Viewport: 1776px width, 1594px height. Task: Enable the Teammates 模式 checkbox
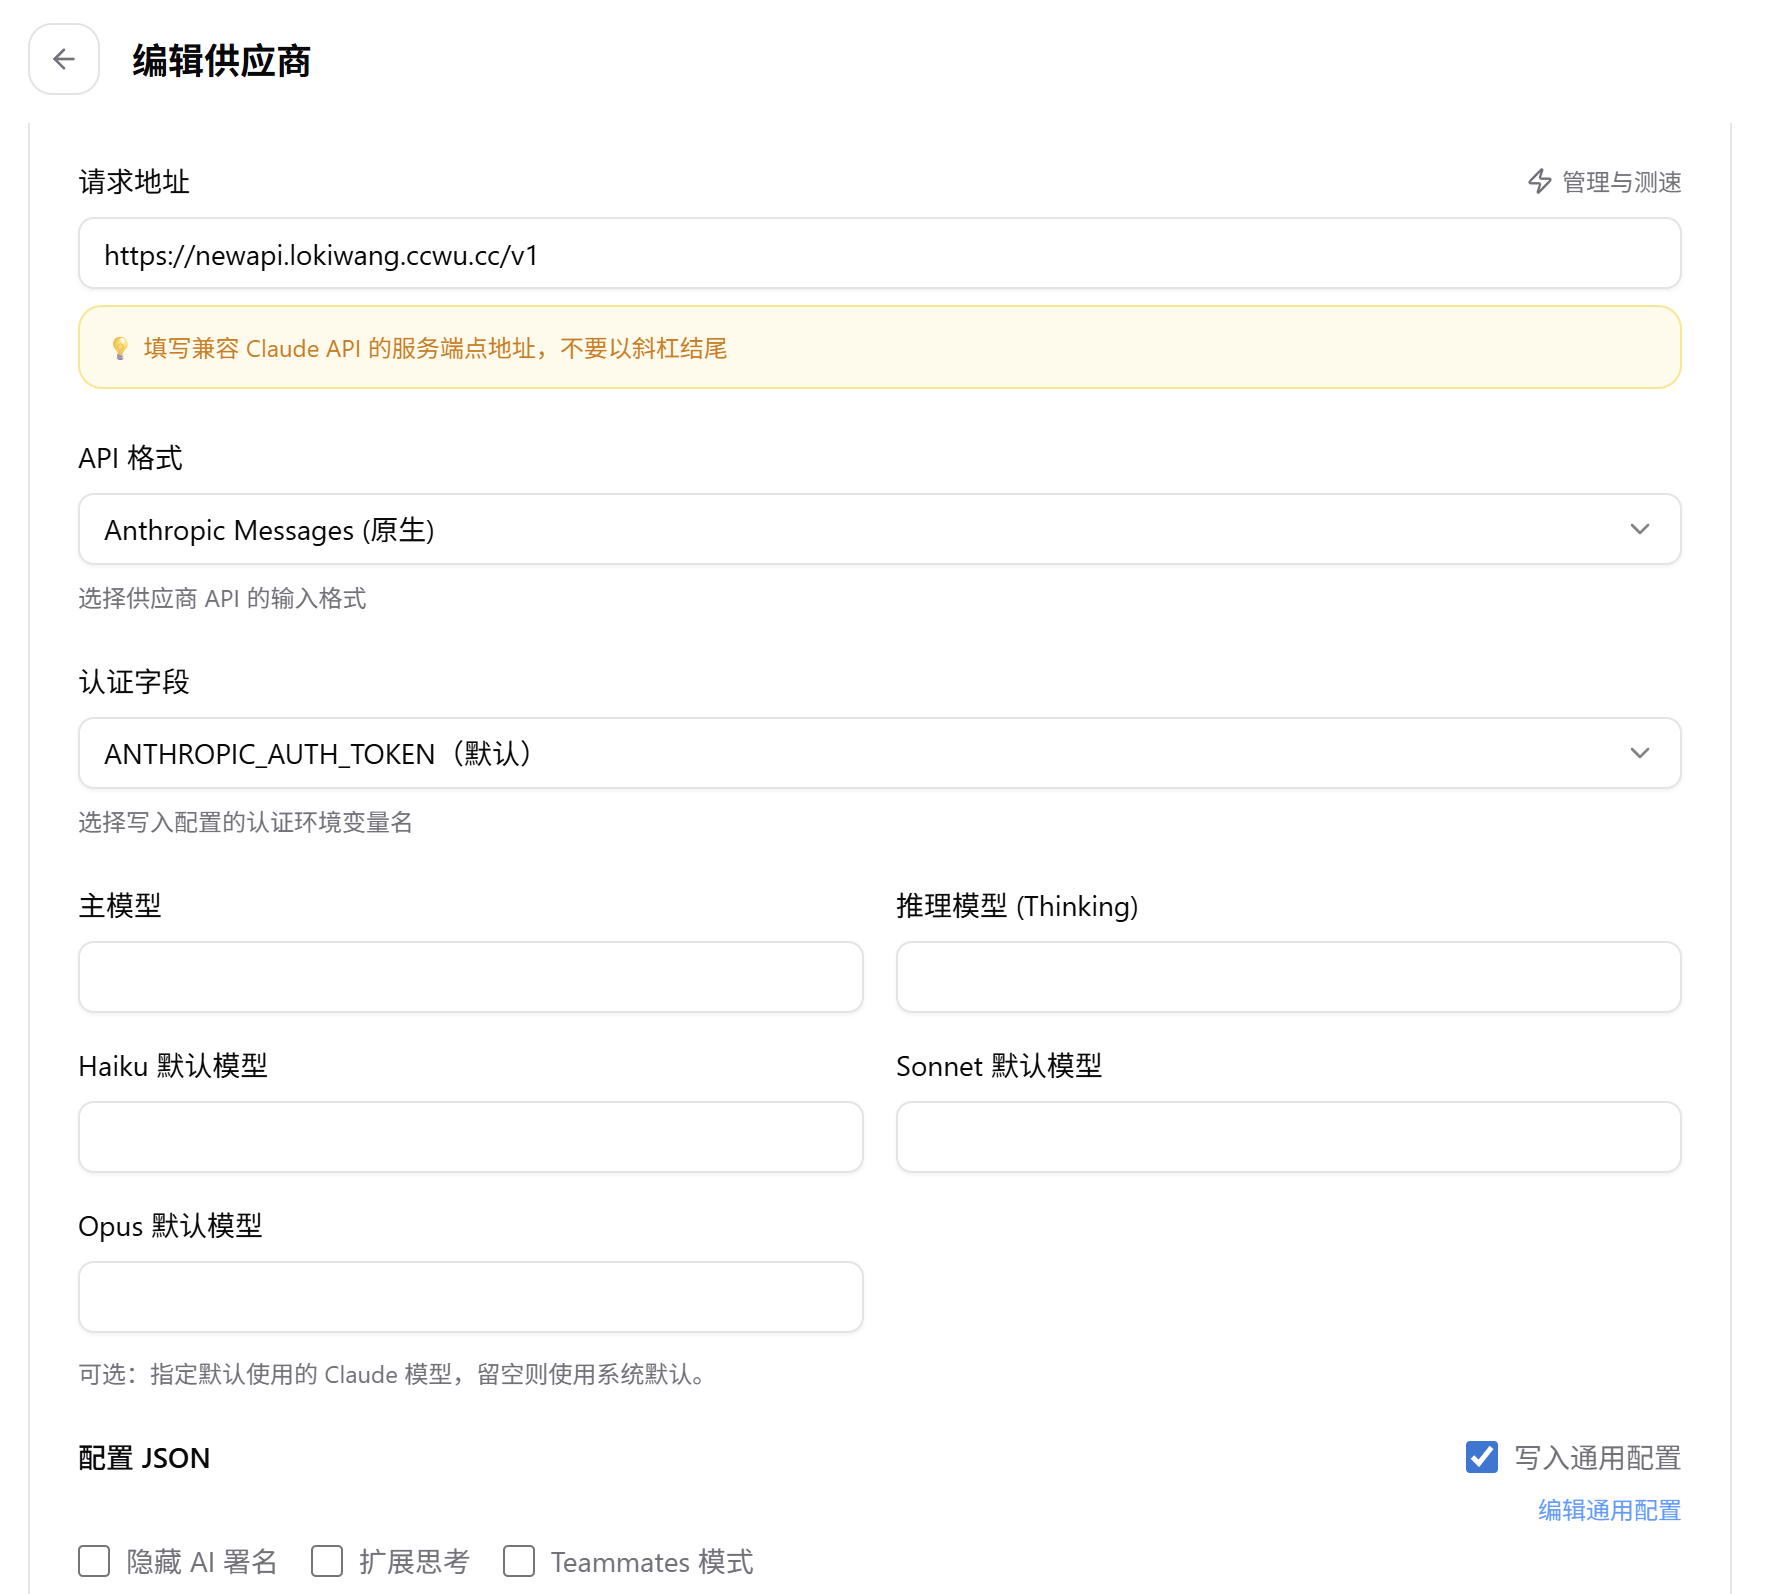point(519,1561)
